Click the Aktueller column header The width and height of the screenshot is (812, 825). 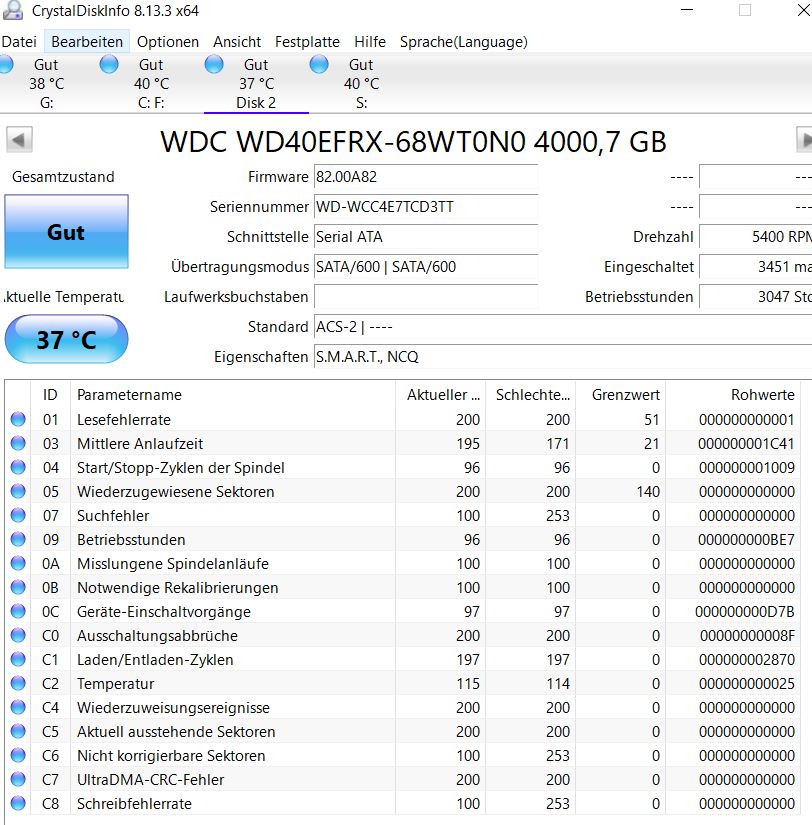(x=440, y=395)
